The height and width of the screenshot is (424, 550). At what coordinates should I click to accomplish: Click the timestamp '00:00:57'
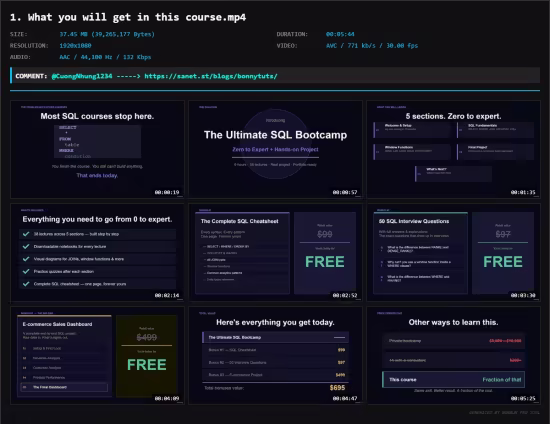coord(345,192)
